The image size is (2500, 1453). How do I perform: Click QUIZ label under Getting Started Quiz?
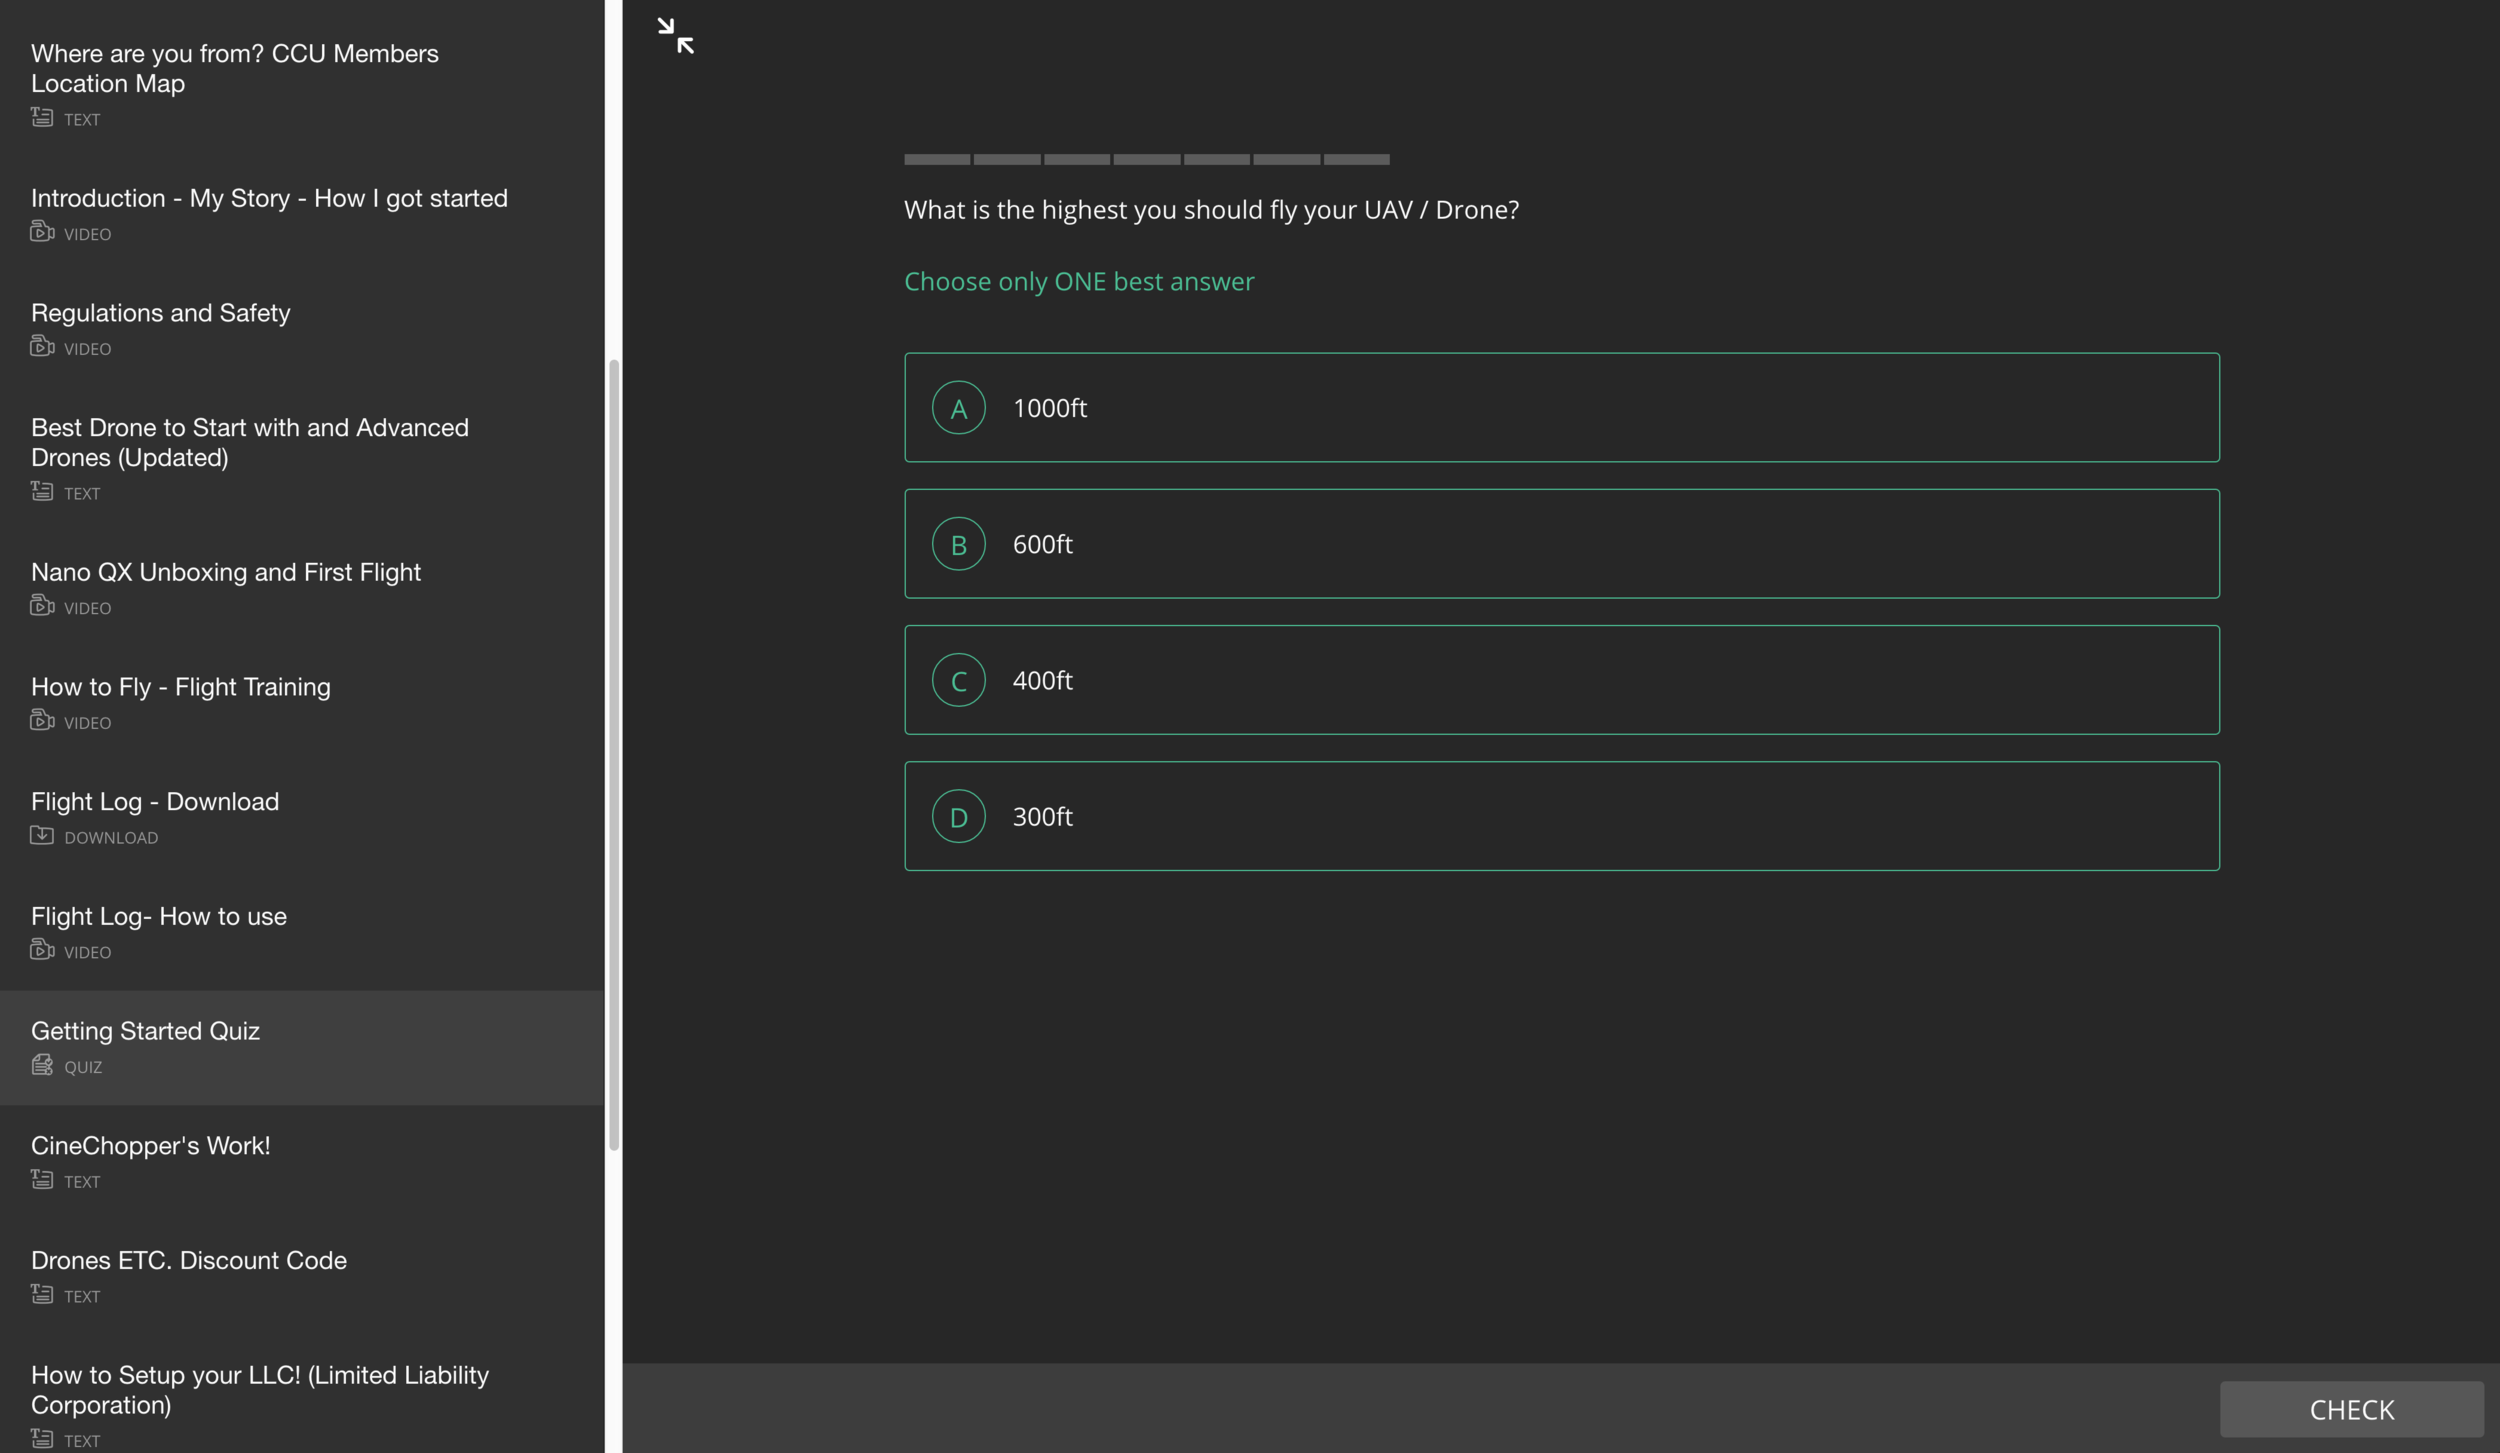[x=83, y=1067]
